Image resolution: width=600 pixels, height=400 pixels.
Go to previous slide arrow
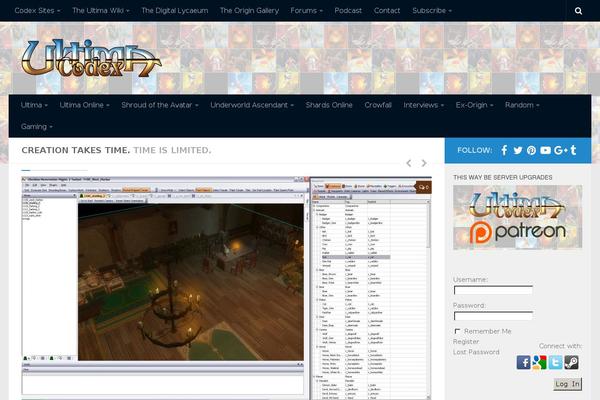click(x=409, y=163)
